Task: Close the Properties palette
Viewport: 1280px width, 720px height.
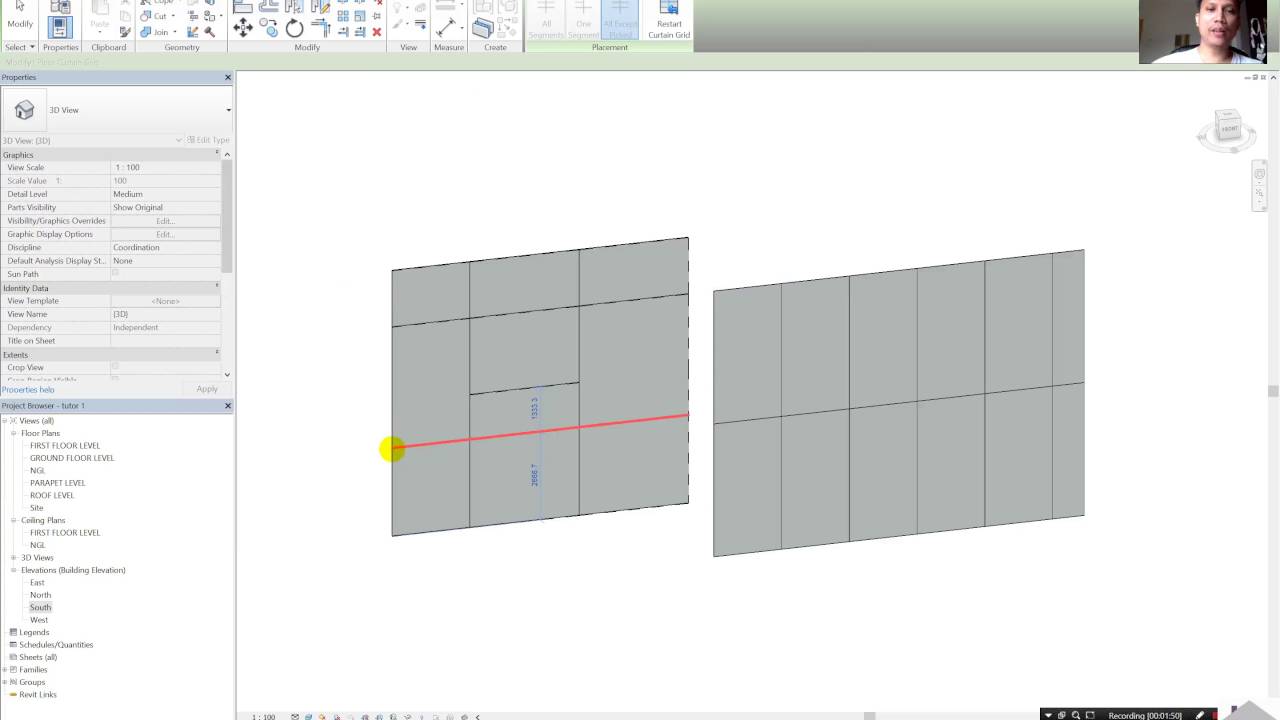Action: click(x=227, y=77)
